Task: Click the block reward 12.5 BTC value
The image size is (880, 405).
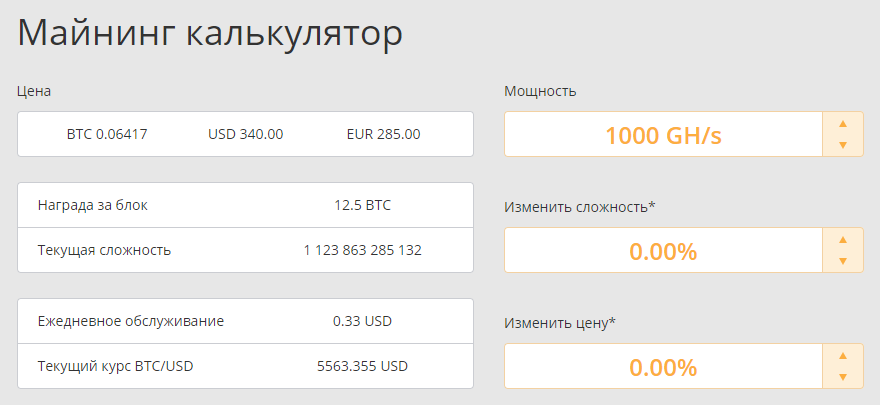Action: tap(362, 205)
